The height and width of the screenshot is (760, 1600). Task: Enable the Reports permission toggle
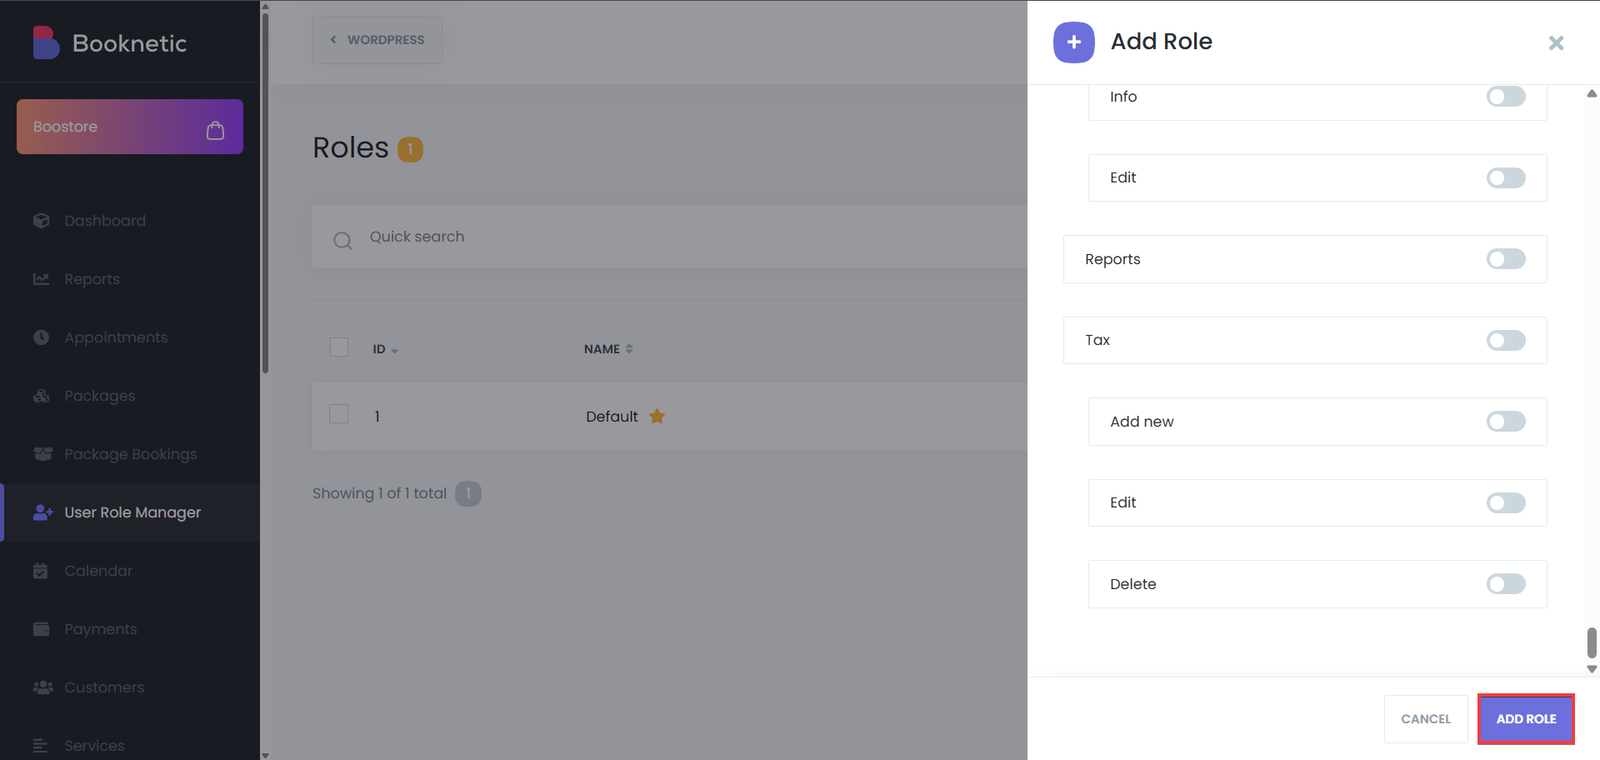1505,259
